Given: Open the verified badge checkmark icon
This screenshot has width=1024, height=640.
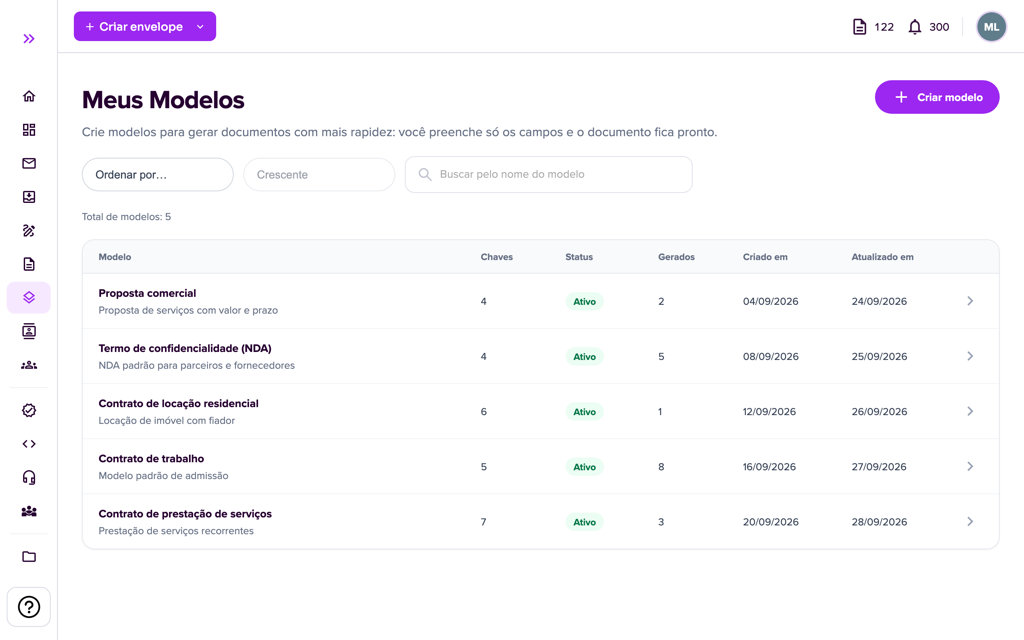Looking at the screenshot, I should (x=29, y=410).
